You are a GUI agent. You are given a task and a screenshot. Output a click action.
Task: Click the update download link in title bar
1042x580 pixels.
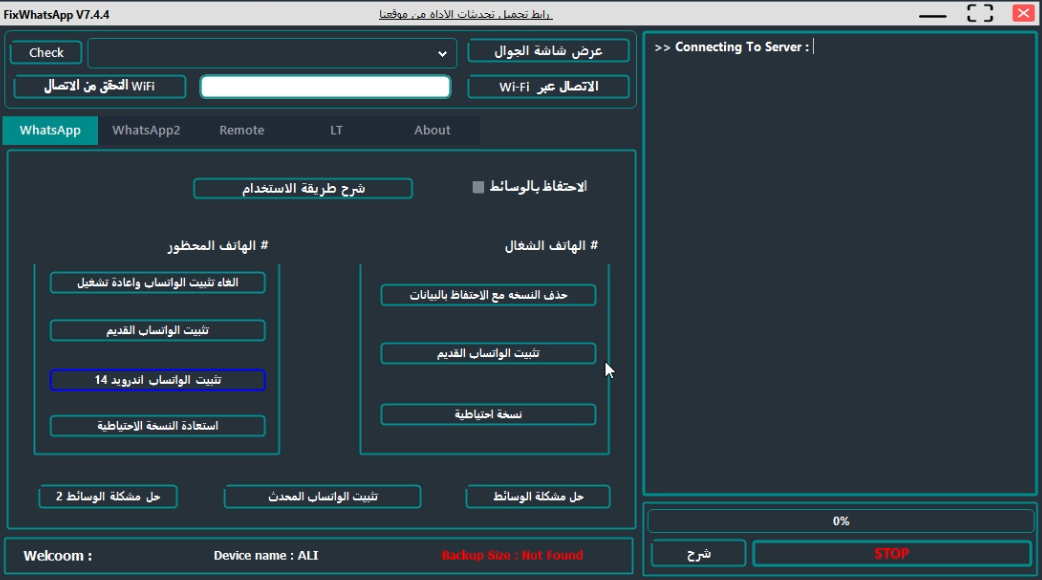tap(465, 14)
